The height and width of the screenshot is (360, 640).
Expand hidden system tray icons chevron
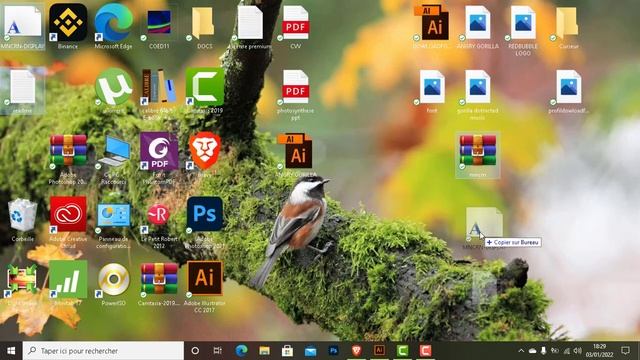pos(521,351)
